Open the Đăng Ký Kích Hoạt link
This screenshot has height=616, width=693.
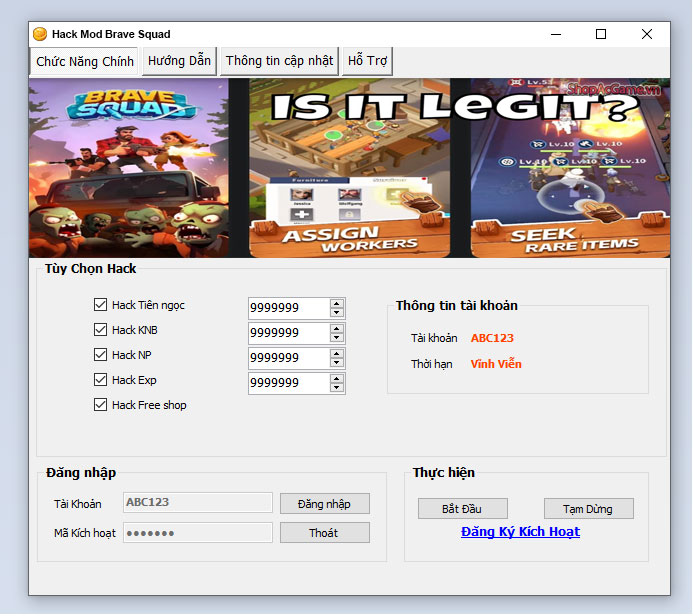click(x=520, y=532)
